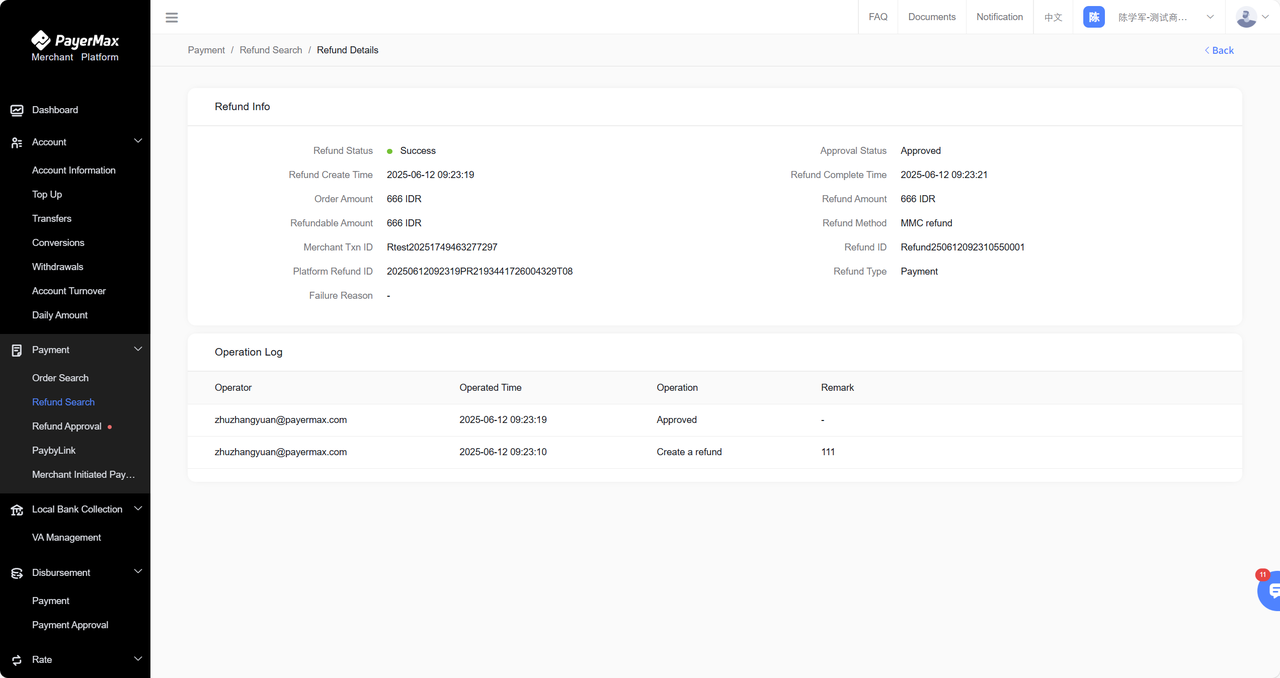Expand the Rate section chevron

point(138,659)
